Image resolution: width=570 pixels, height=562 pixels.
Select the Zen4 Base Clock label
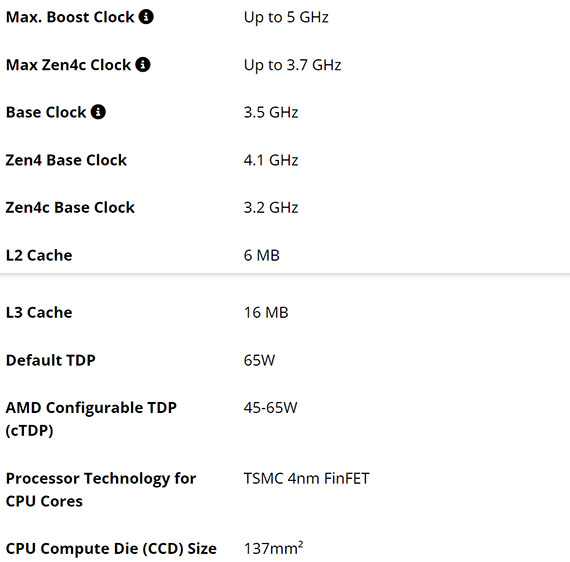[x=66, y=160]
